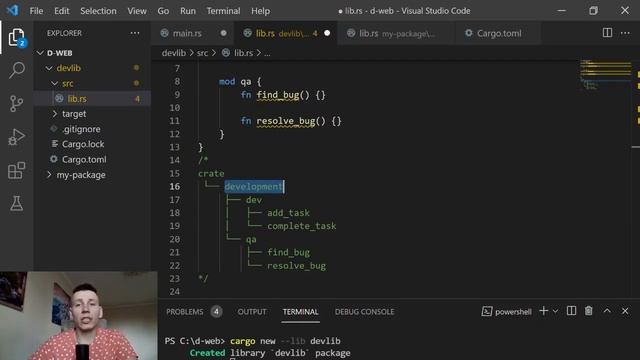Close the bottom panel
640x360 pixels.
pos(625,311)
